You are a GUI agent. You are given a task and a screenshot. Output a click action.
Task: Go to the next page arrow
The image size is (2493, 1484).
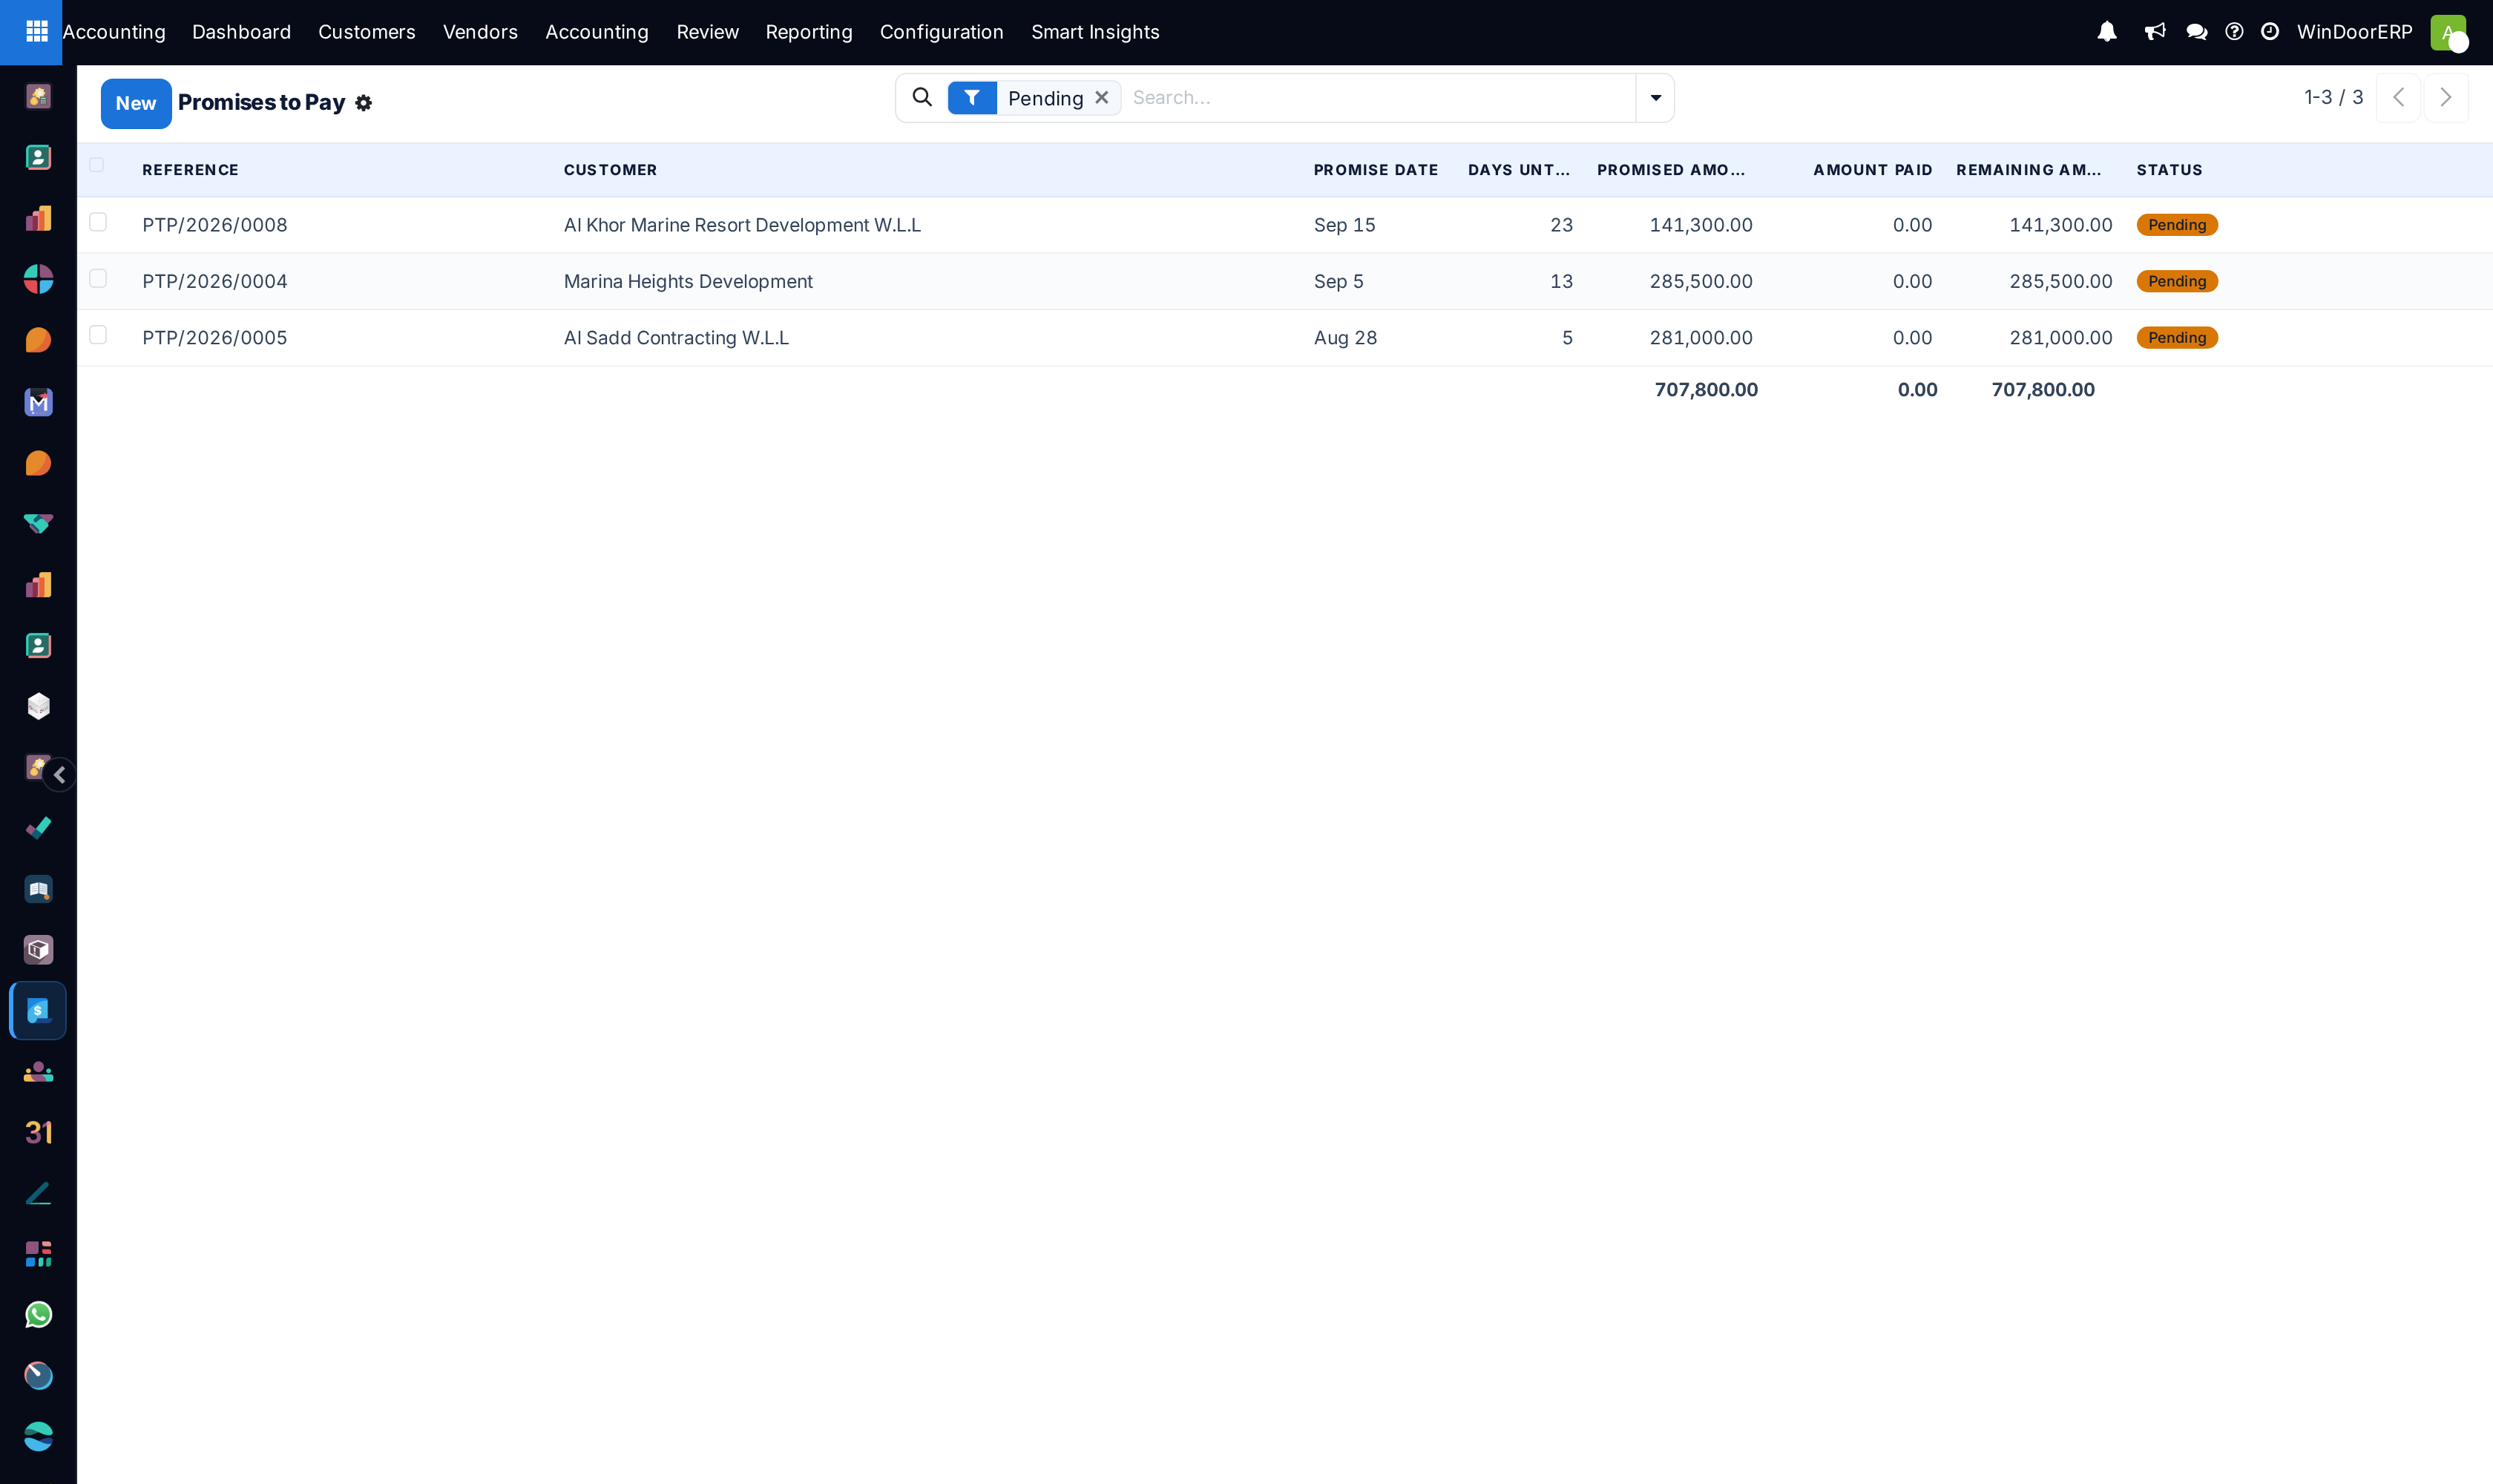point(2446,98)
